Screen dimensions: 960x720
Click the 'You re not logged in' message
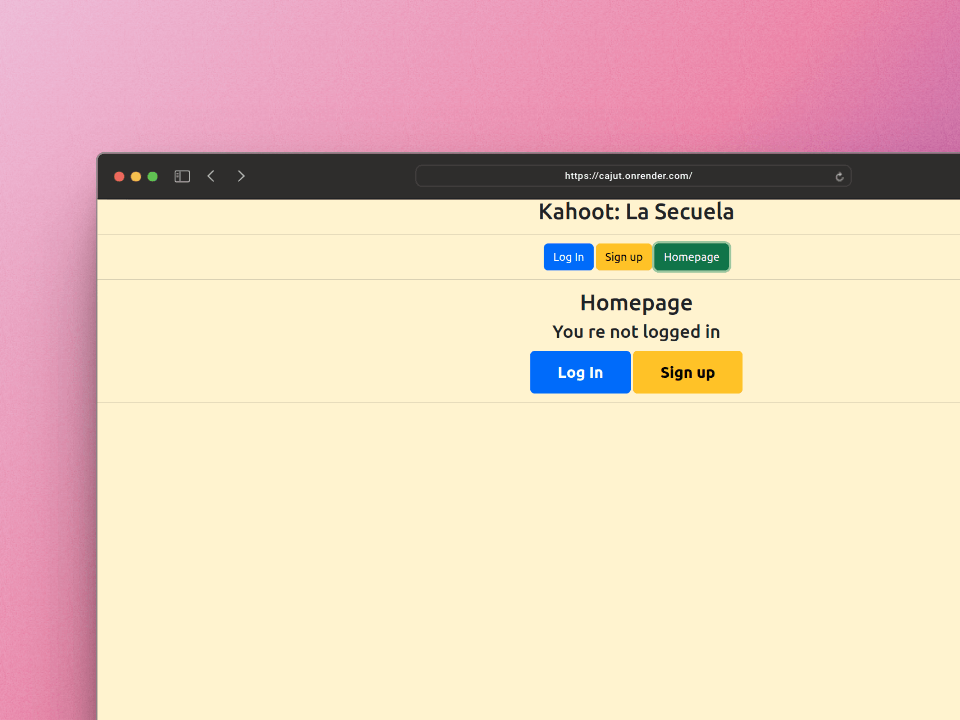[x=636, y=332]
